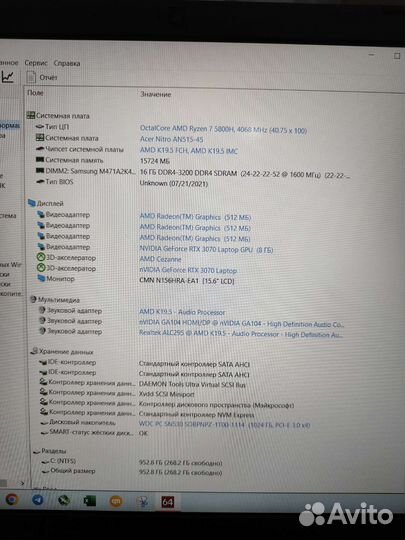Screen dimensions: 405x540
Task: Click the graph chart toolbar icon
Action: tap(8, 76)
